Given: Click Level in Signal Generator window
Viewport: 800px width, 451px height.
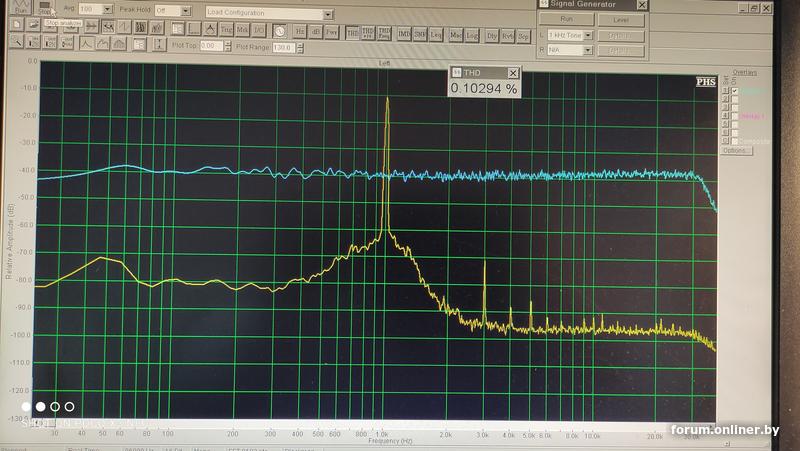Looking at the screenshot, I should pos(621,20).
